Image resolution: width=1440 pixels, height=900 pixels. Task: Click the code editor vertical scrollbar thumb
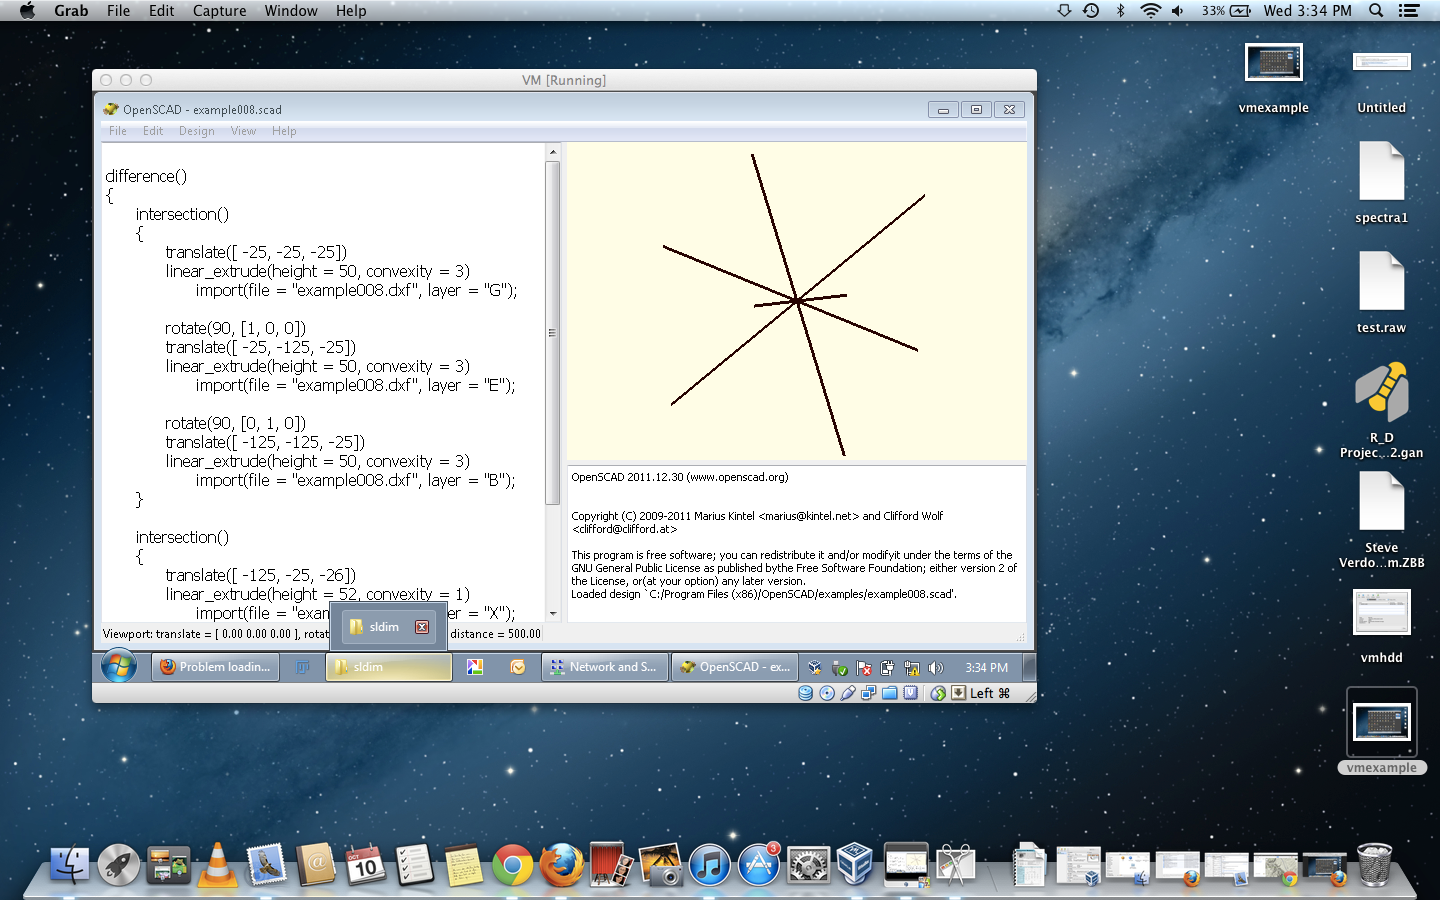552,333
